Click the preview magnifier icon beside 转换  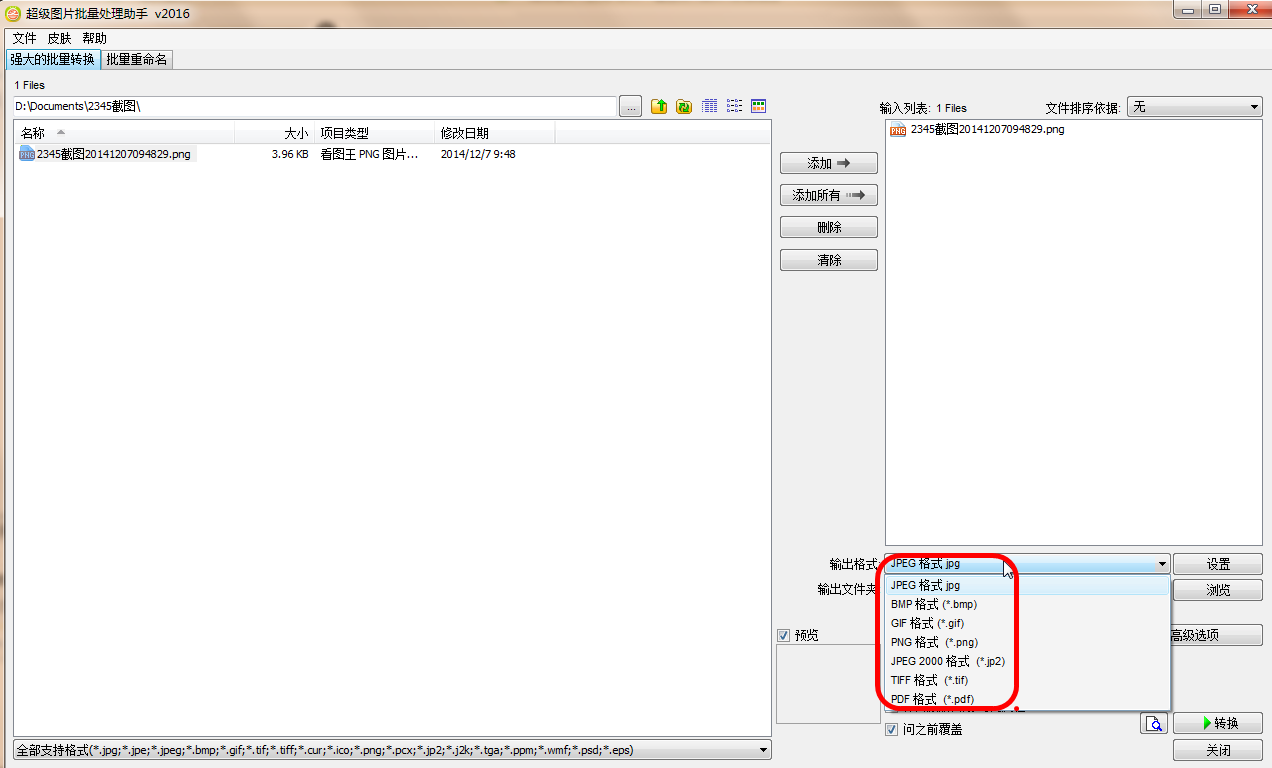click(x=1154, y=723)
